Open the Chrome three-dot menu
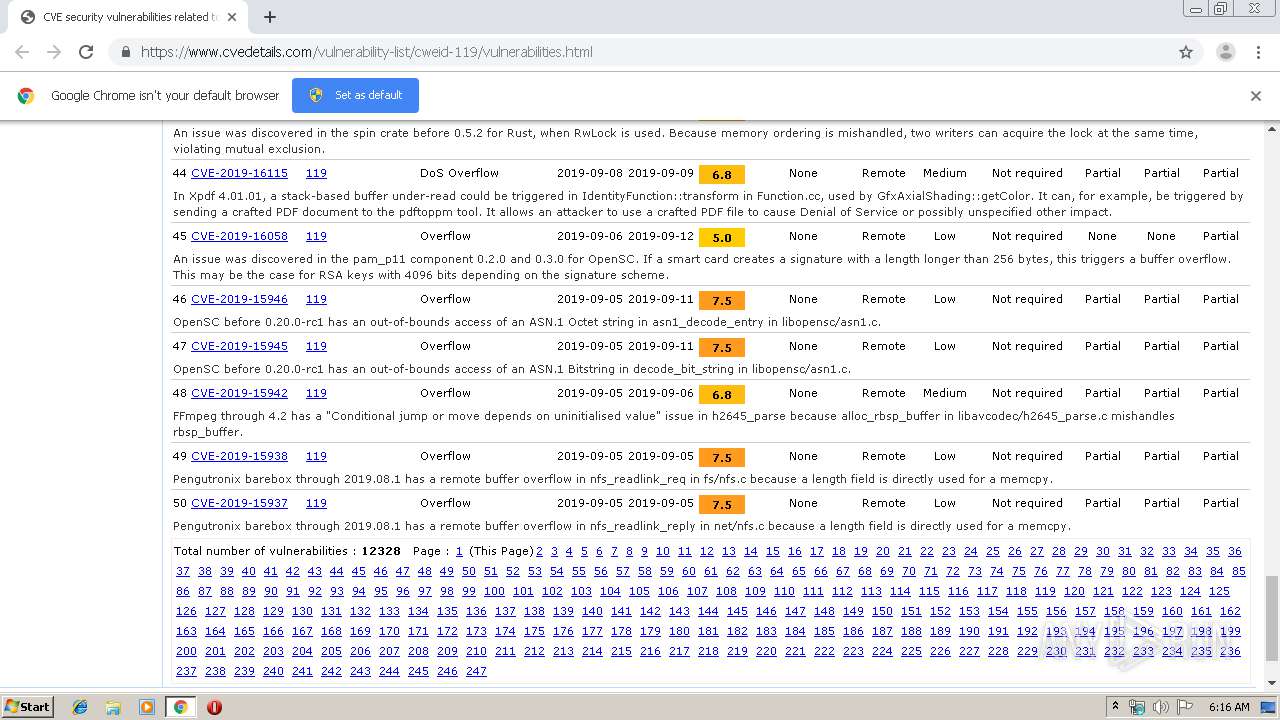Screen dimensions: 1280x720 pyautogui.click(x=1258, y=52)
